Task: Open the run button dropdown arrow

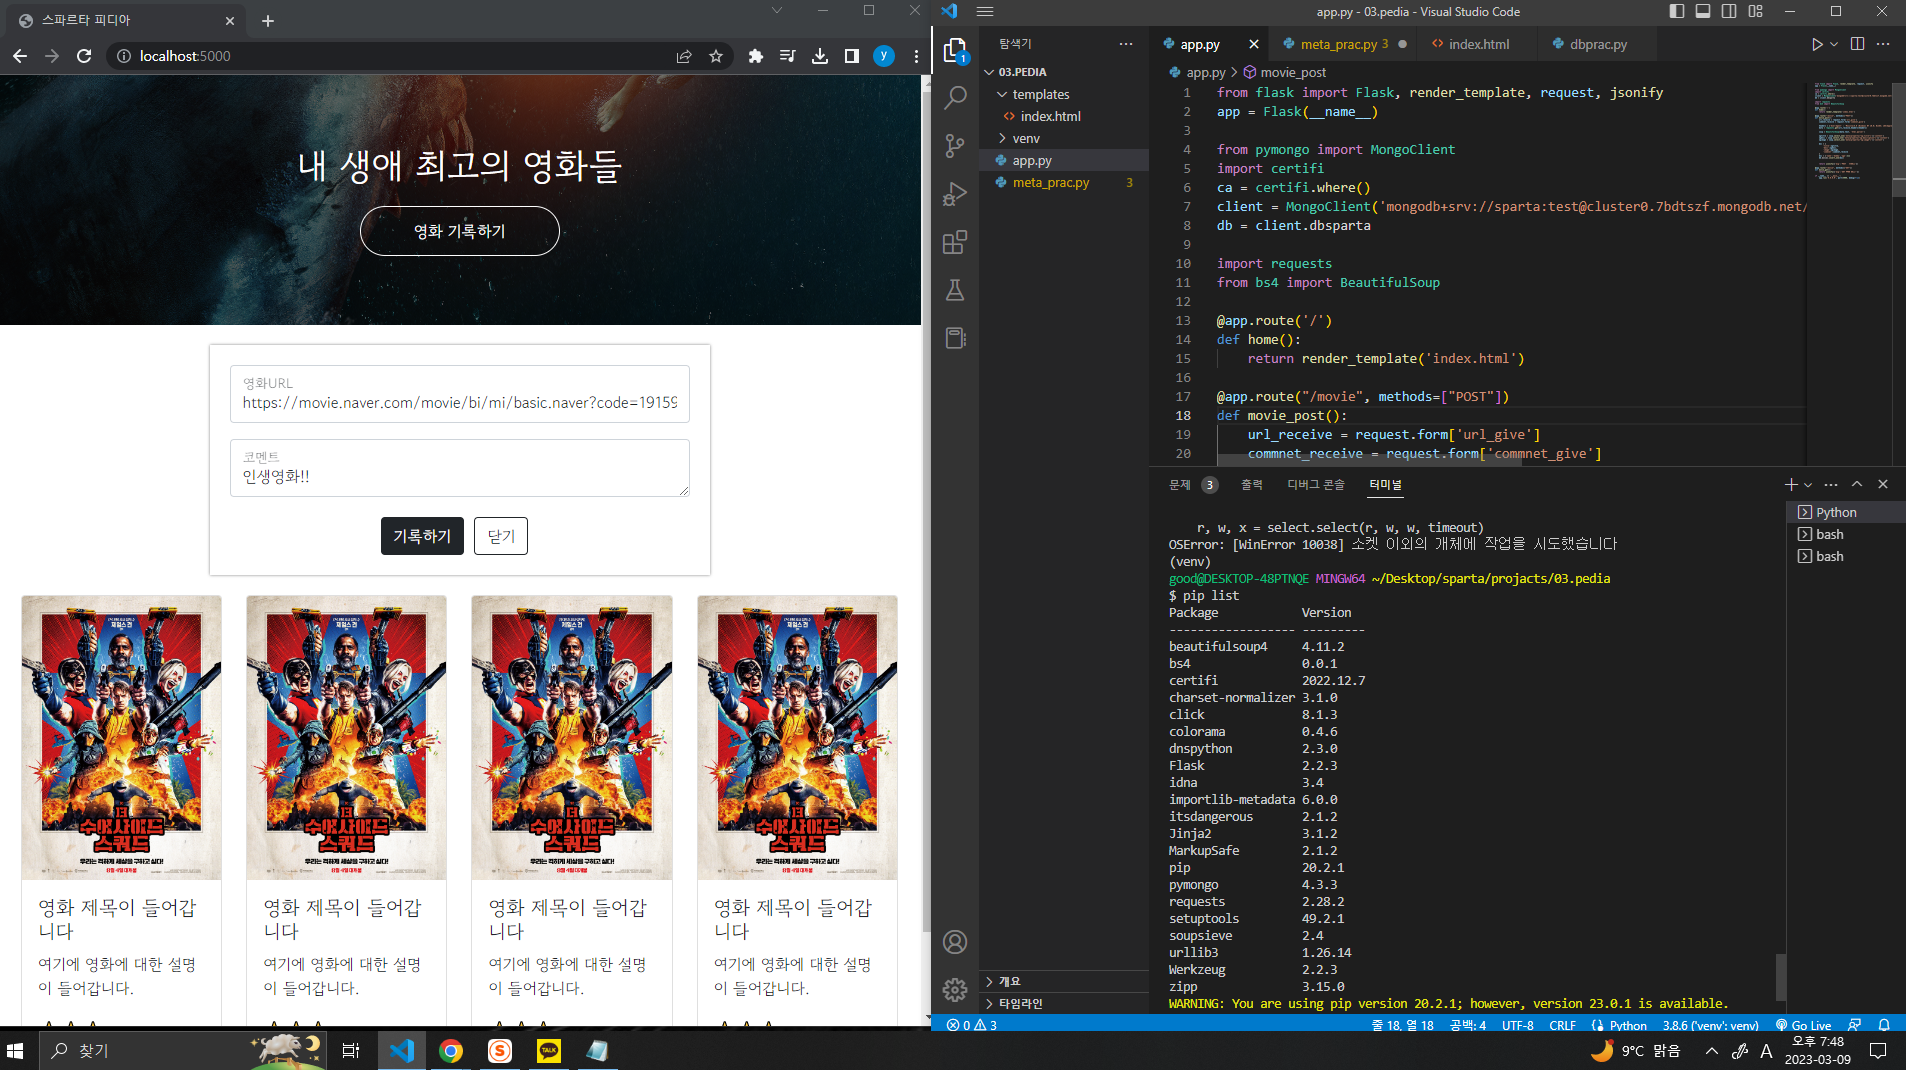Action: [x=1834, y=44]
